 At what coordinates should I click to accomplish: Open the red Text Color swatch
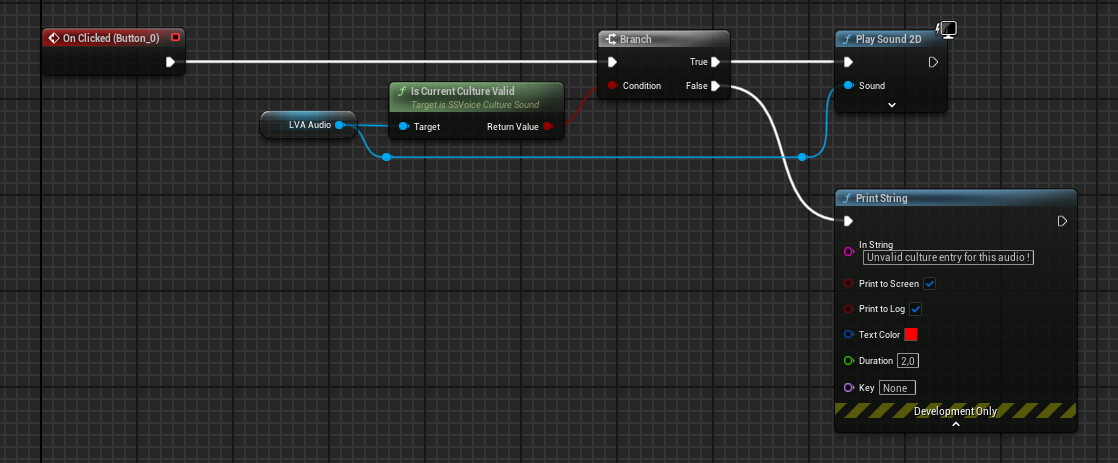point(911,334)
